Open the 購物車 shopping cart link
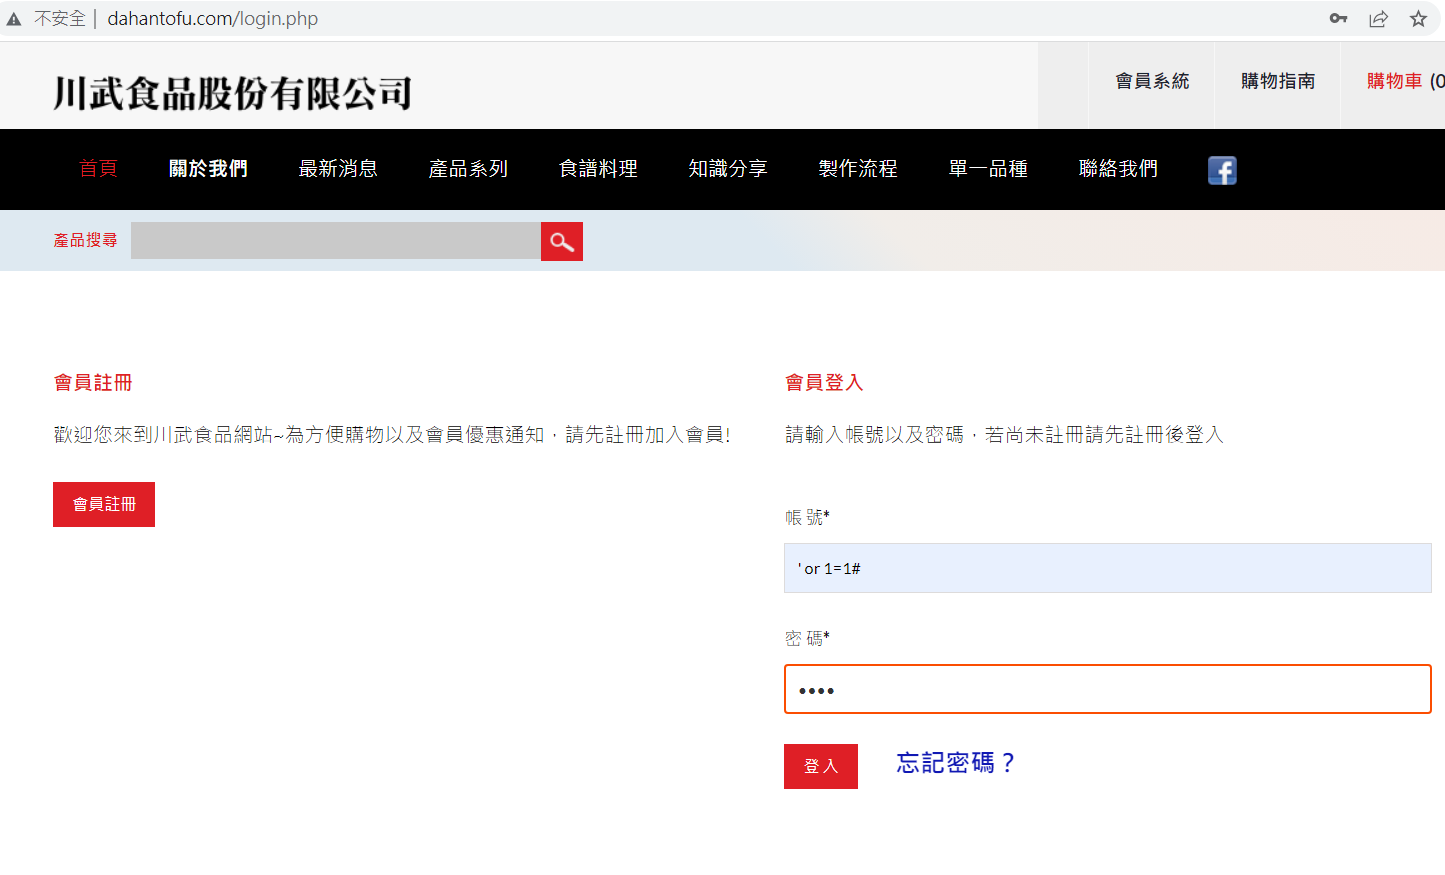This screenshot has width=1445, height=875. click(x=1405, y=81)
